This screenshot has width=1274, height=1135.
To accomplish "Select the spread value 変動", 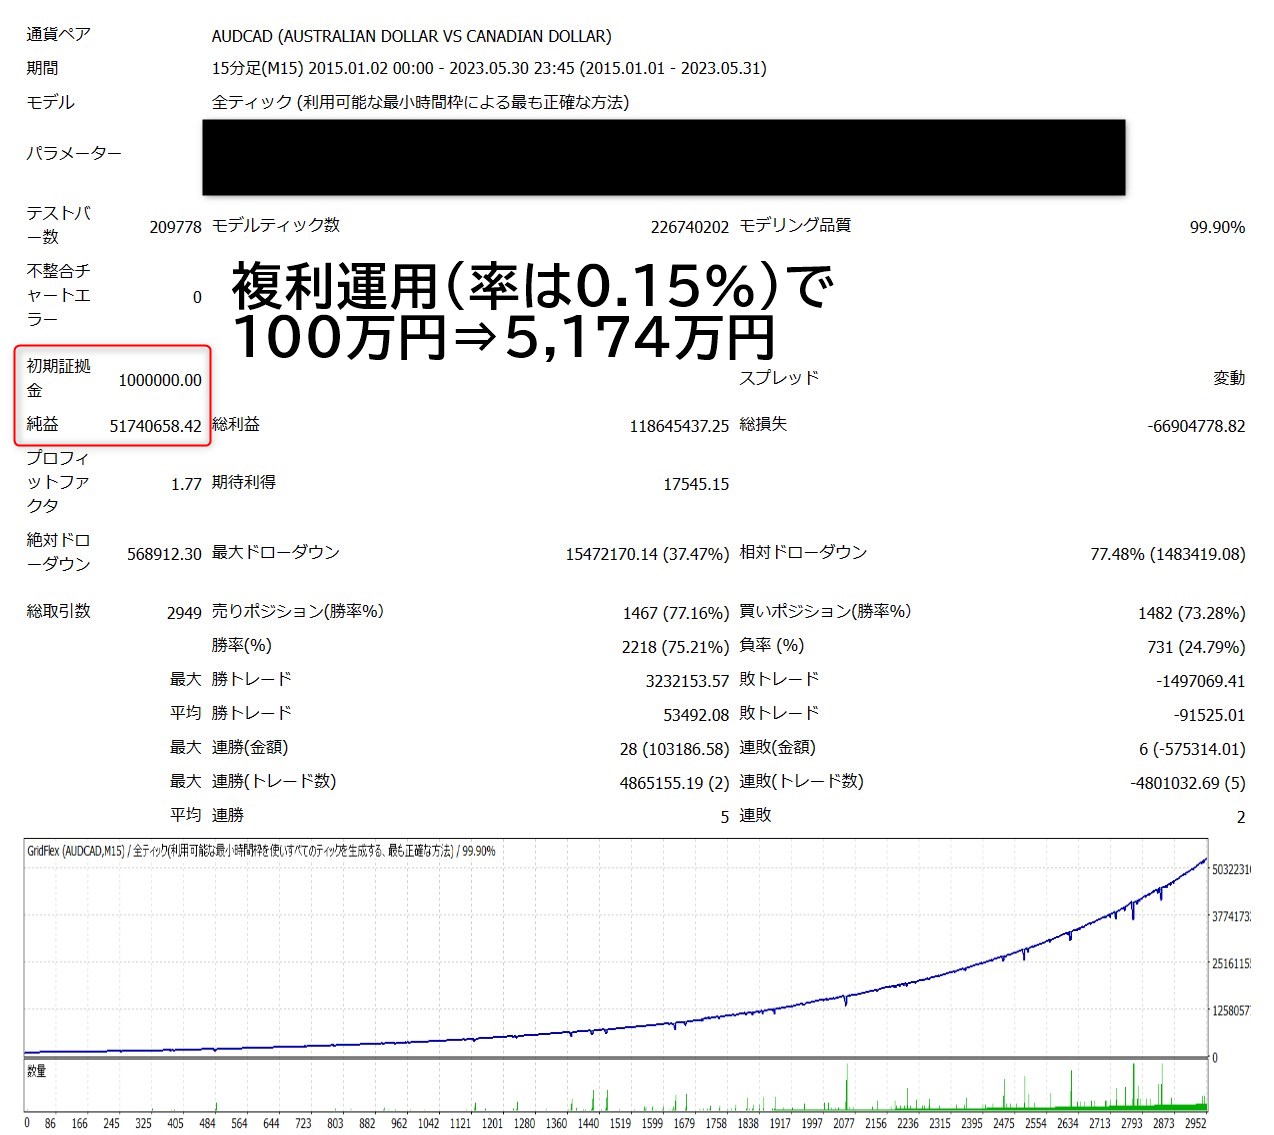I will 1229,378.
